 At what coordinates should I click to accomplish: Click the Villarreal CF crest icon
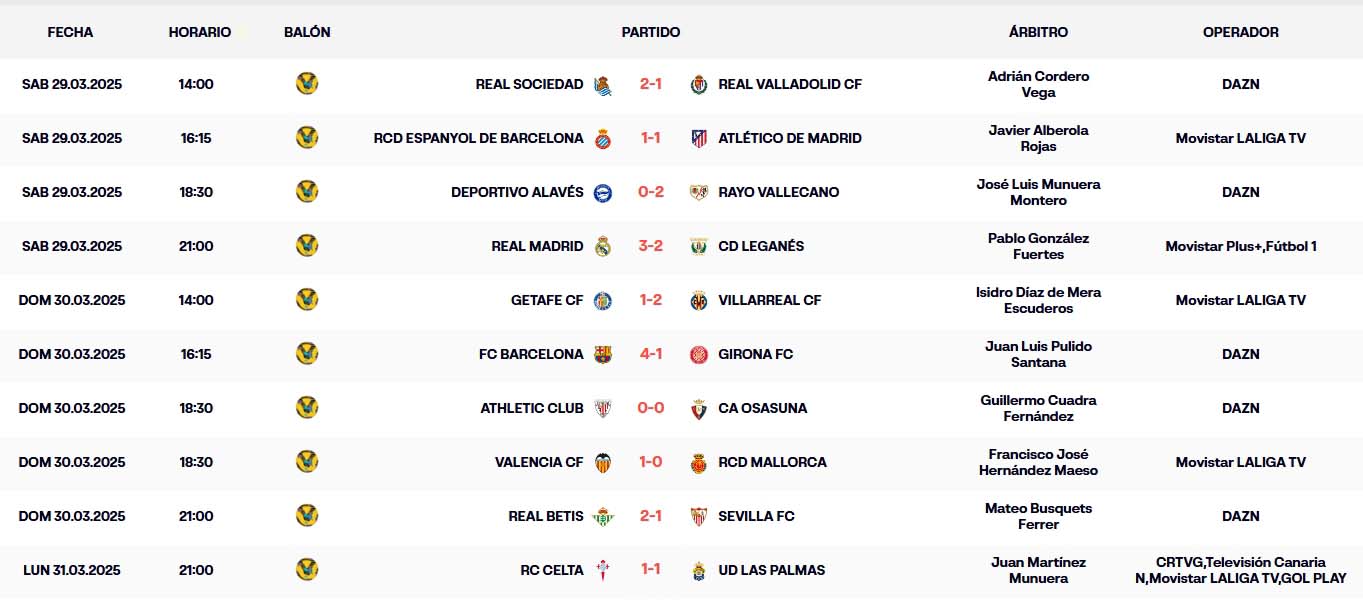(699, 299)
